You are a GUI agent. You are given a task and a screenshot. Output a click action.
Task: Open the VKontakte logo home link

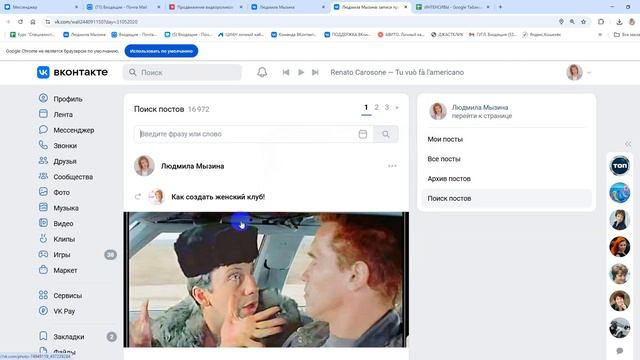point(72,72)
